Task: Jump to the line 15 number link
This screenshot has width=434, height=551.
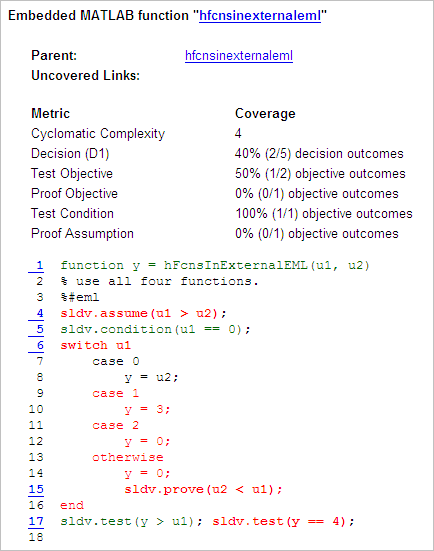Action: (36, 489)
